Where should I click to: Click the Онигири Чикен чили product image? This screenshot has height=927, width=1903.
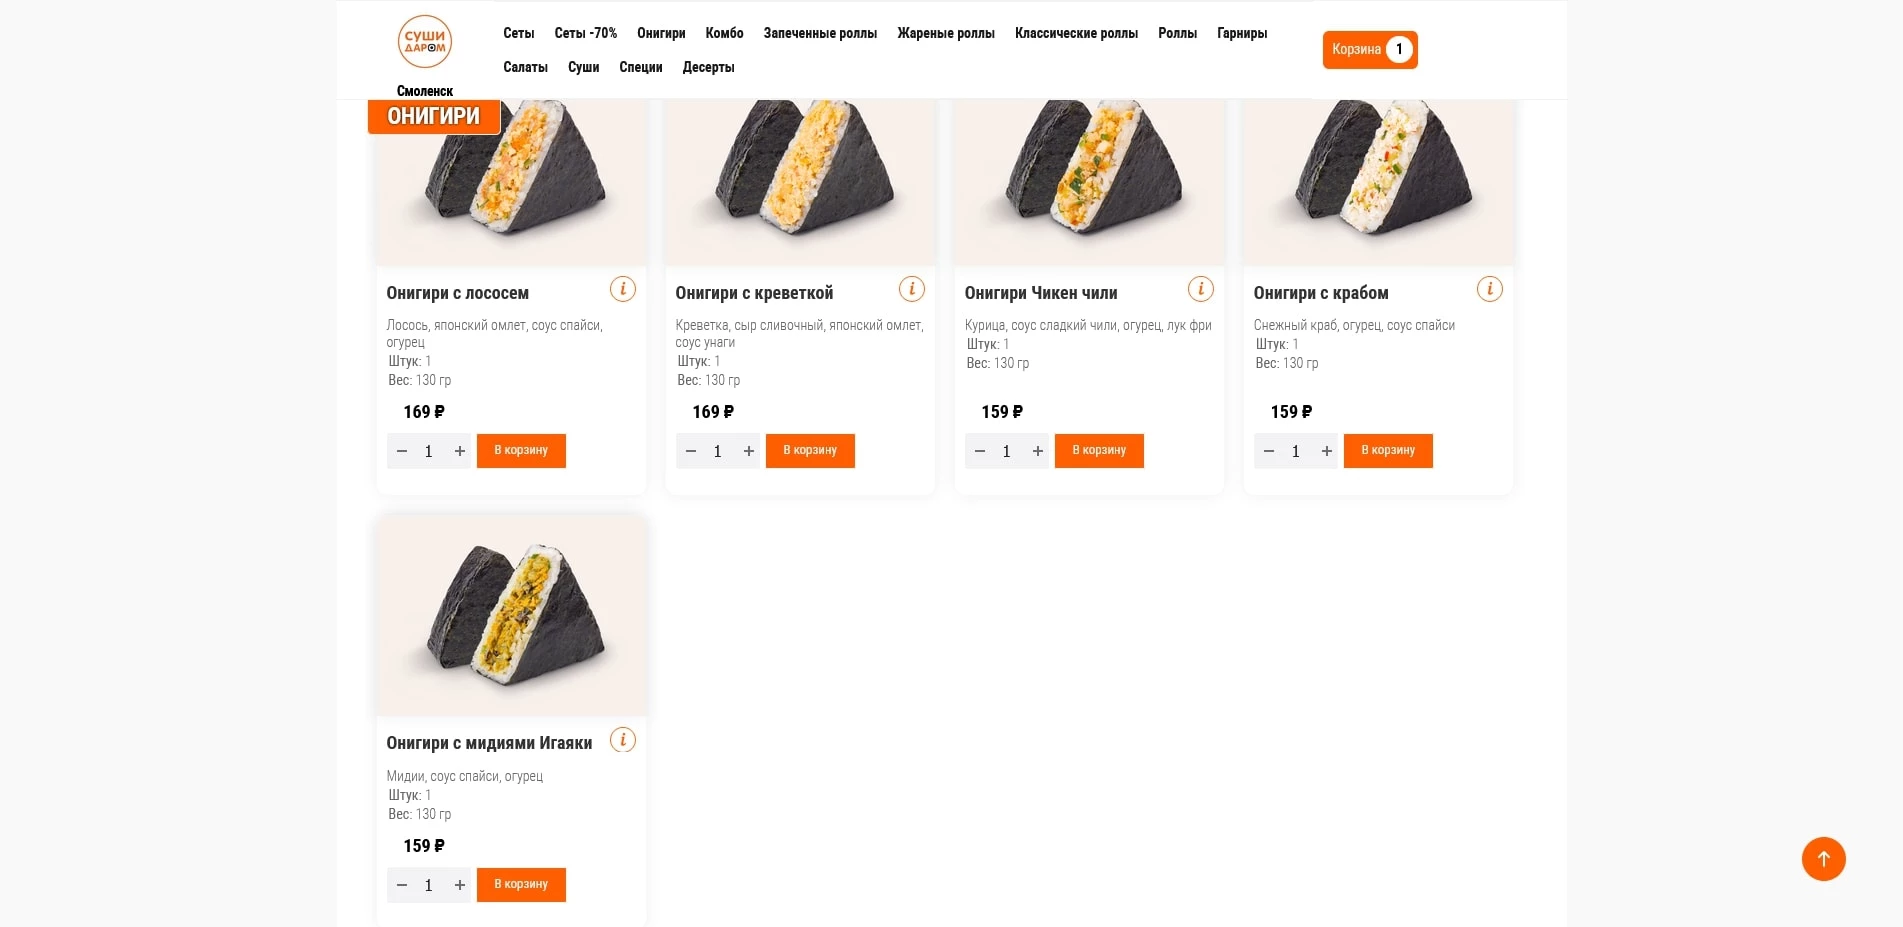[x=1089, y=180]
